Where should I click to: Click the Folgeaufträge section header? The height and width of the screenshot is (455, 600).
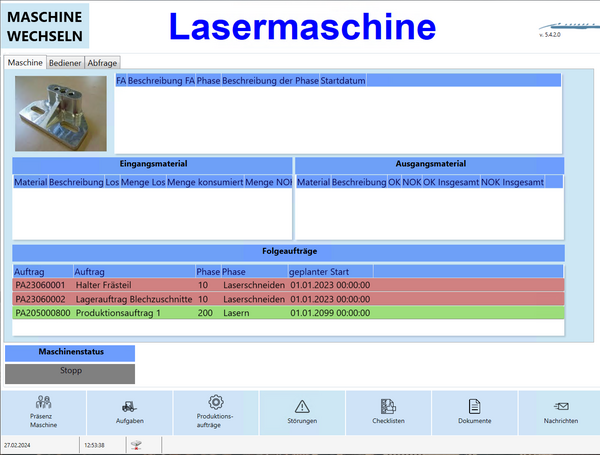(x=289, y=252)
